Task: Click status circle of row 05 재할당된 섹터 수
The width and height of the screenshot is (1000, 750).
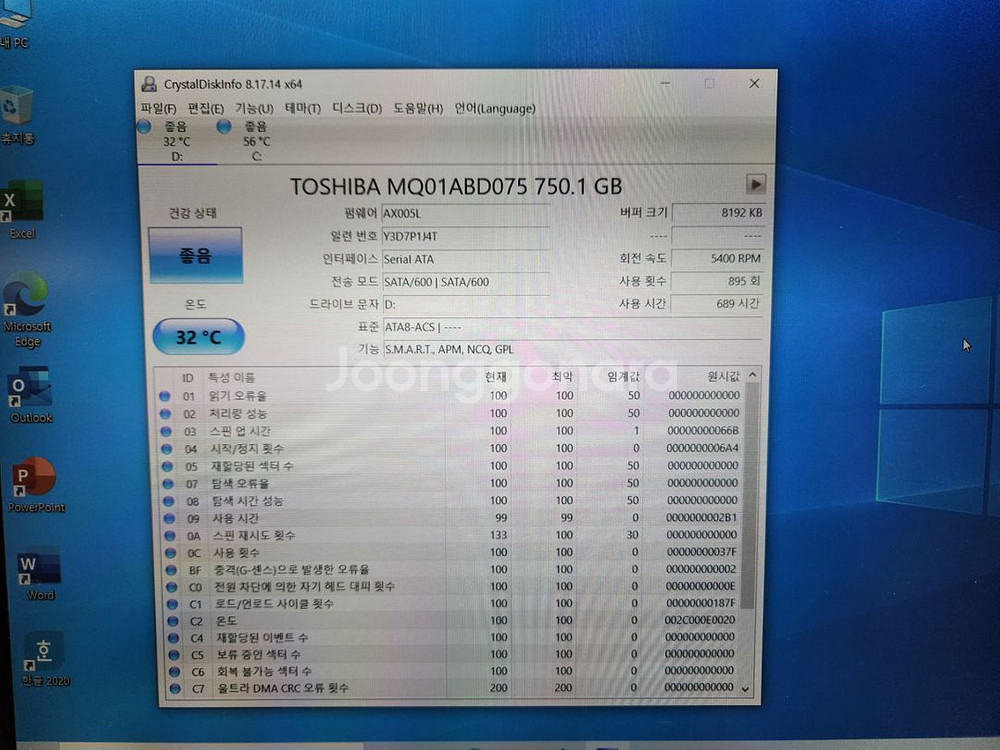Action: [167, 466]
